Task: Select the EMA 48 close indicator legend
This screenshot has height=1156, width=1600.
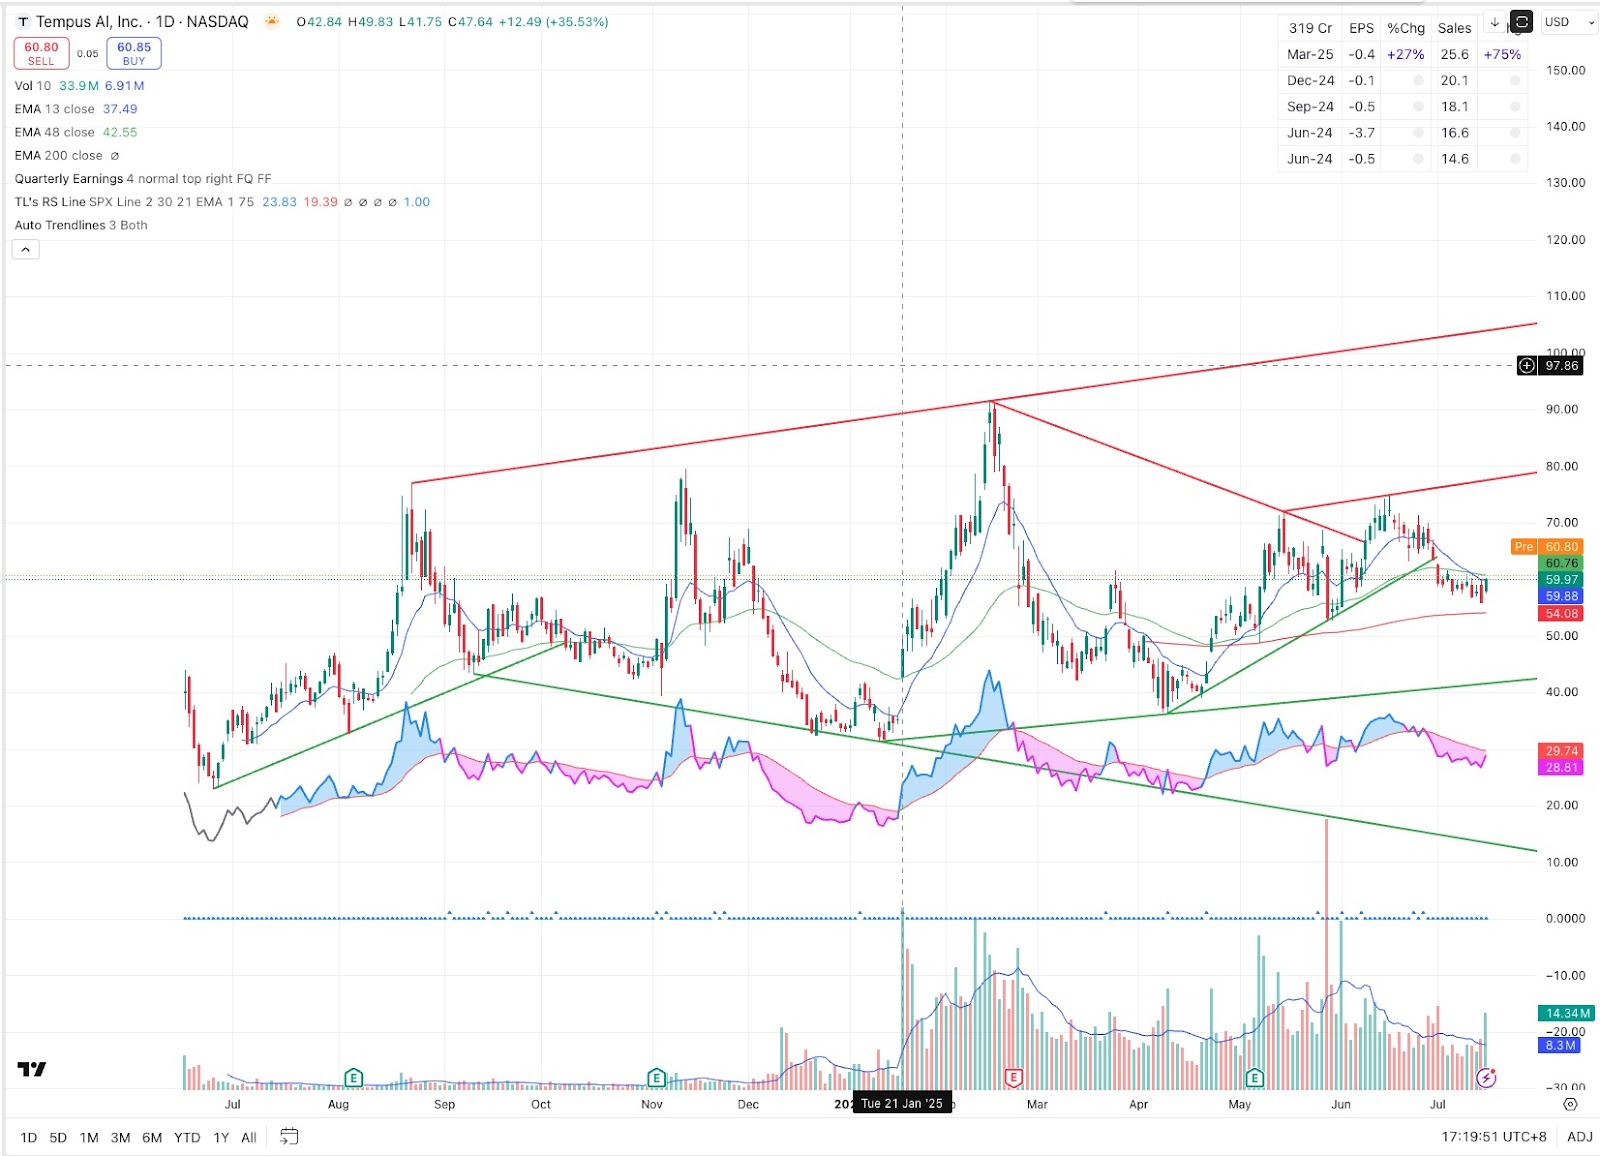Action: click(55, 132)
